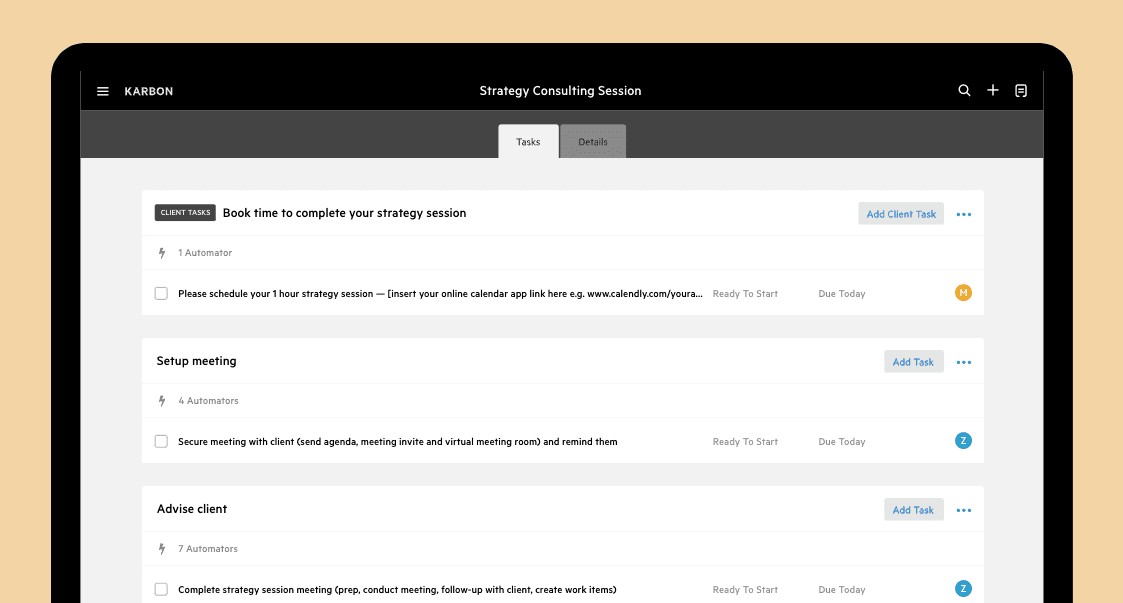Select the Tasks tab

tap(529, 142)
